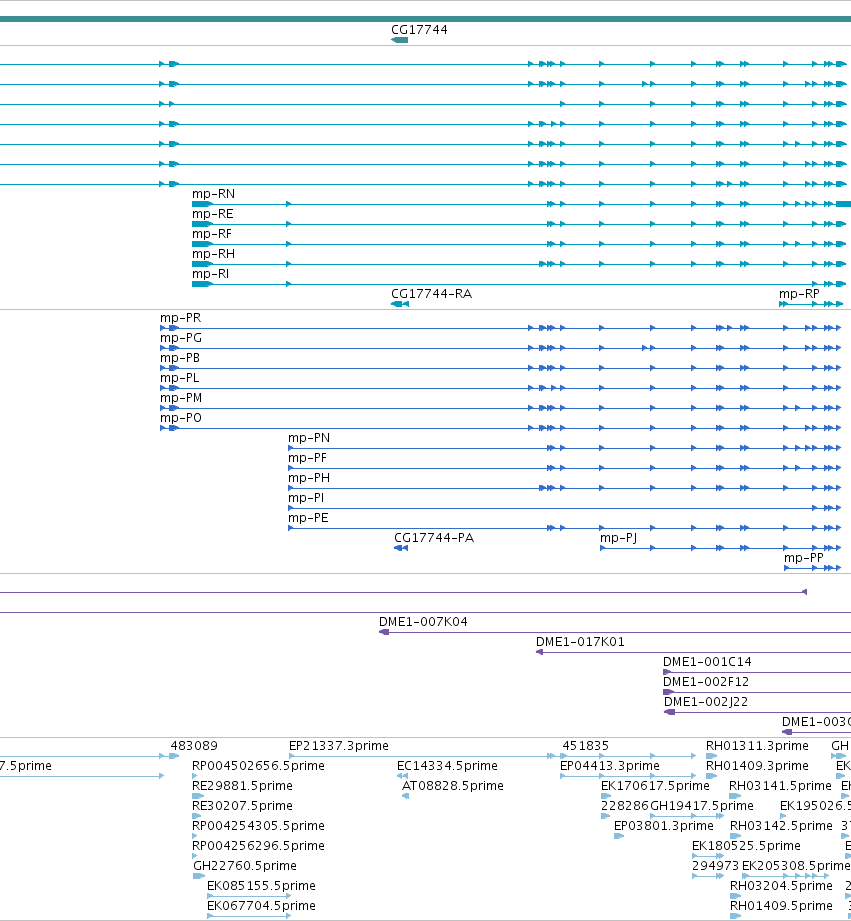Select the EK170617.5prime EST label
This screenshot has height=921, width=851.
pos(655,785)
